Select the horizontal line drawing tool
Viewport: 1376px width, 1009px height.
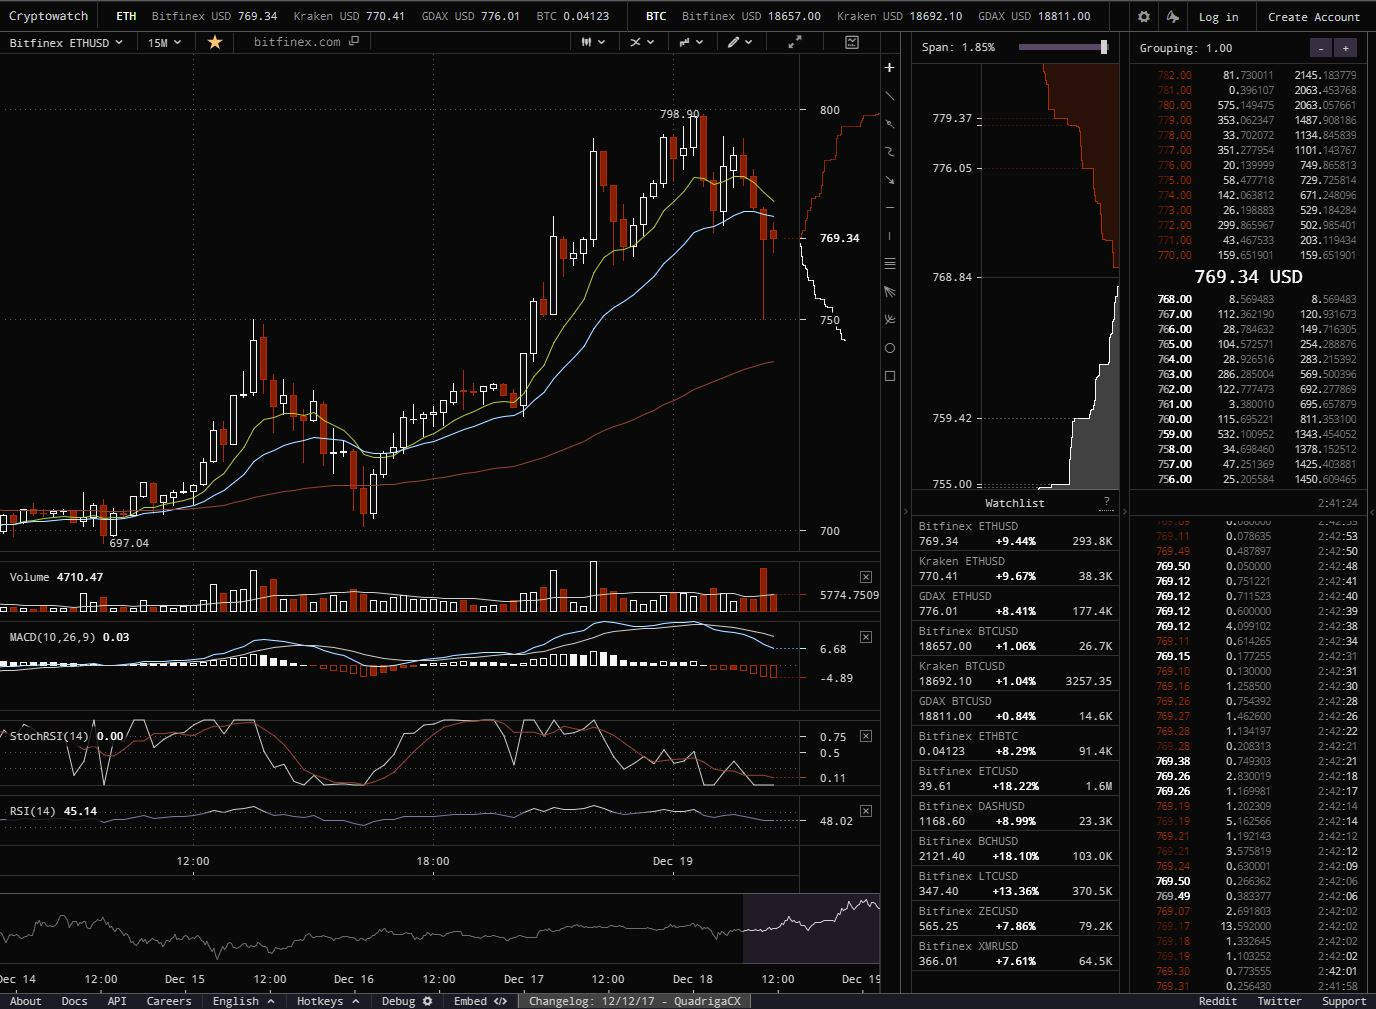tap(890, 208)
